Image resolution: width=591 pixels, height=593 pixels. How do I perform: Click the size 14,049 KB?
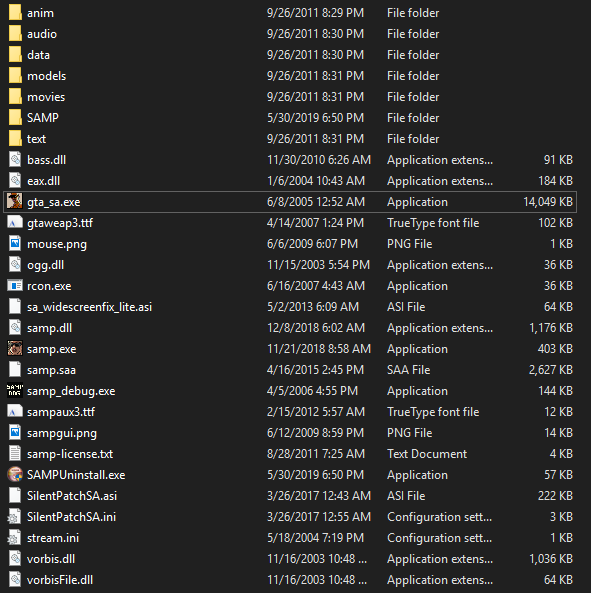pos(548,202)
